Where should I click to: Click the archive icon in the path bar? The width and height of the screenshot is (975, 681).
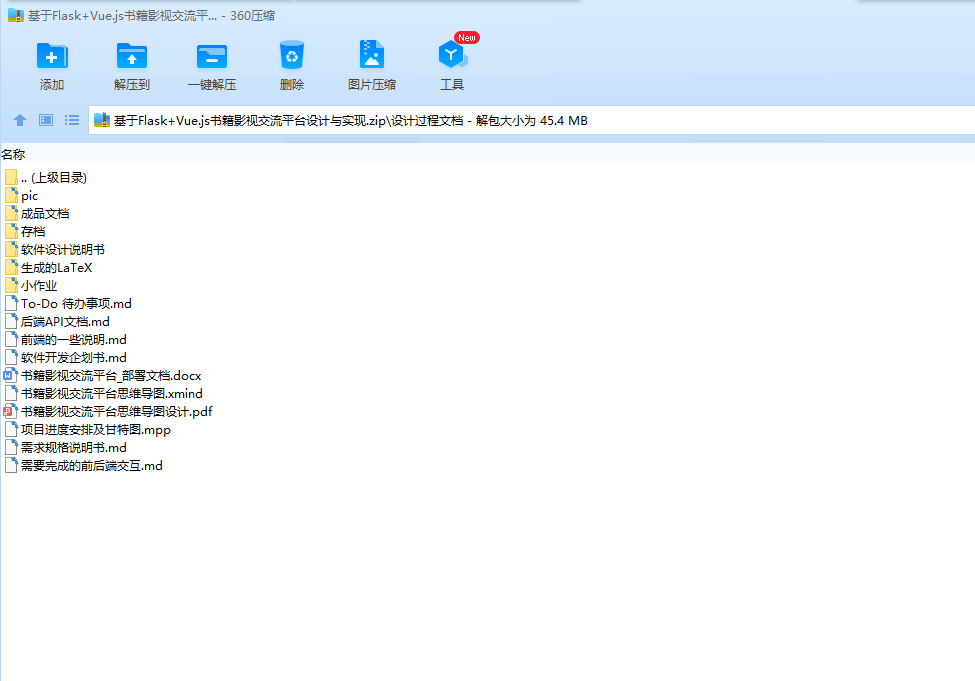pos(102,120)
